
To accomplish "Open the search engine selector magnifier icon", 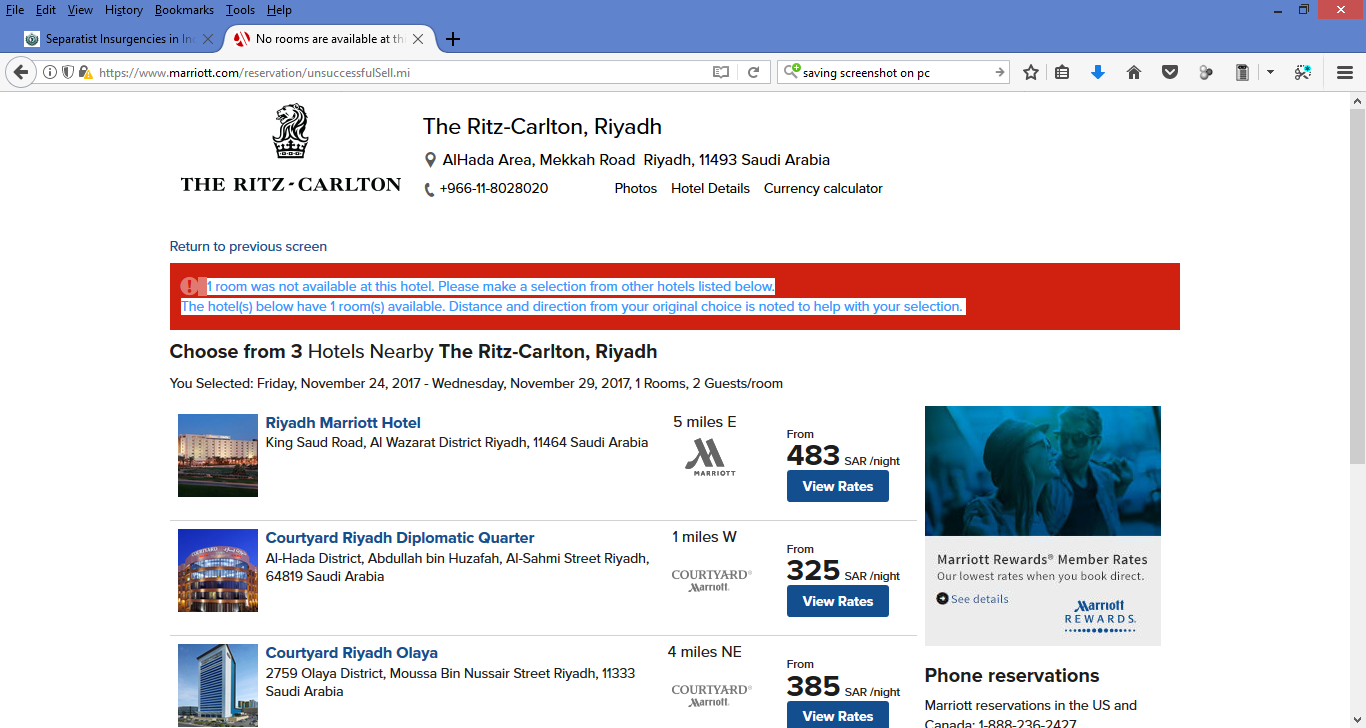I will [x=791, y=72].
